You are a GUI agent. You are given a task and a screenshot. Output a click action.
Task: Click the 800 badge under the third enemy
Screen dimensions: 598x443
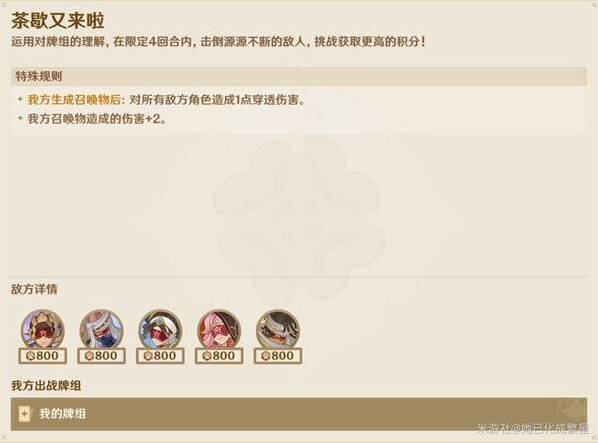[160, 356]
